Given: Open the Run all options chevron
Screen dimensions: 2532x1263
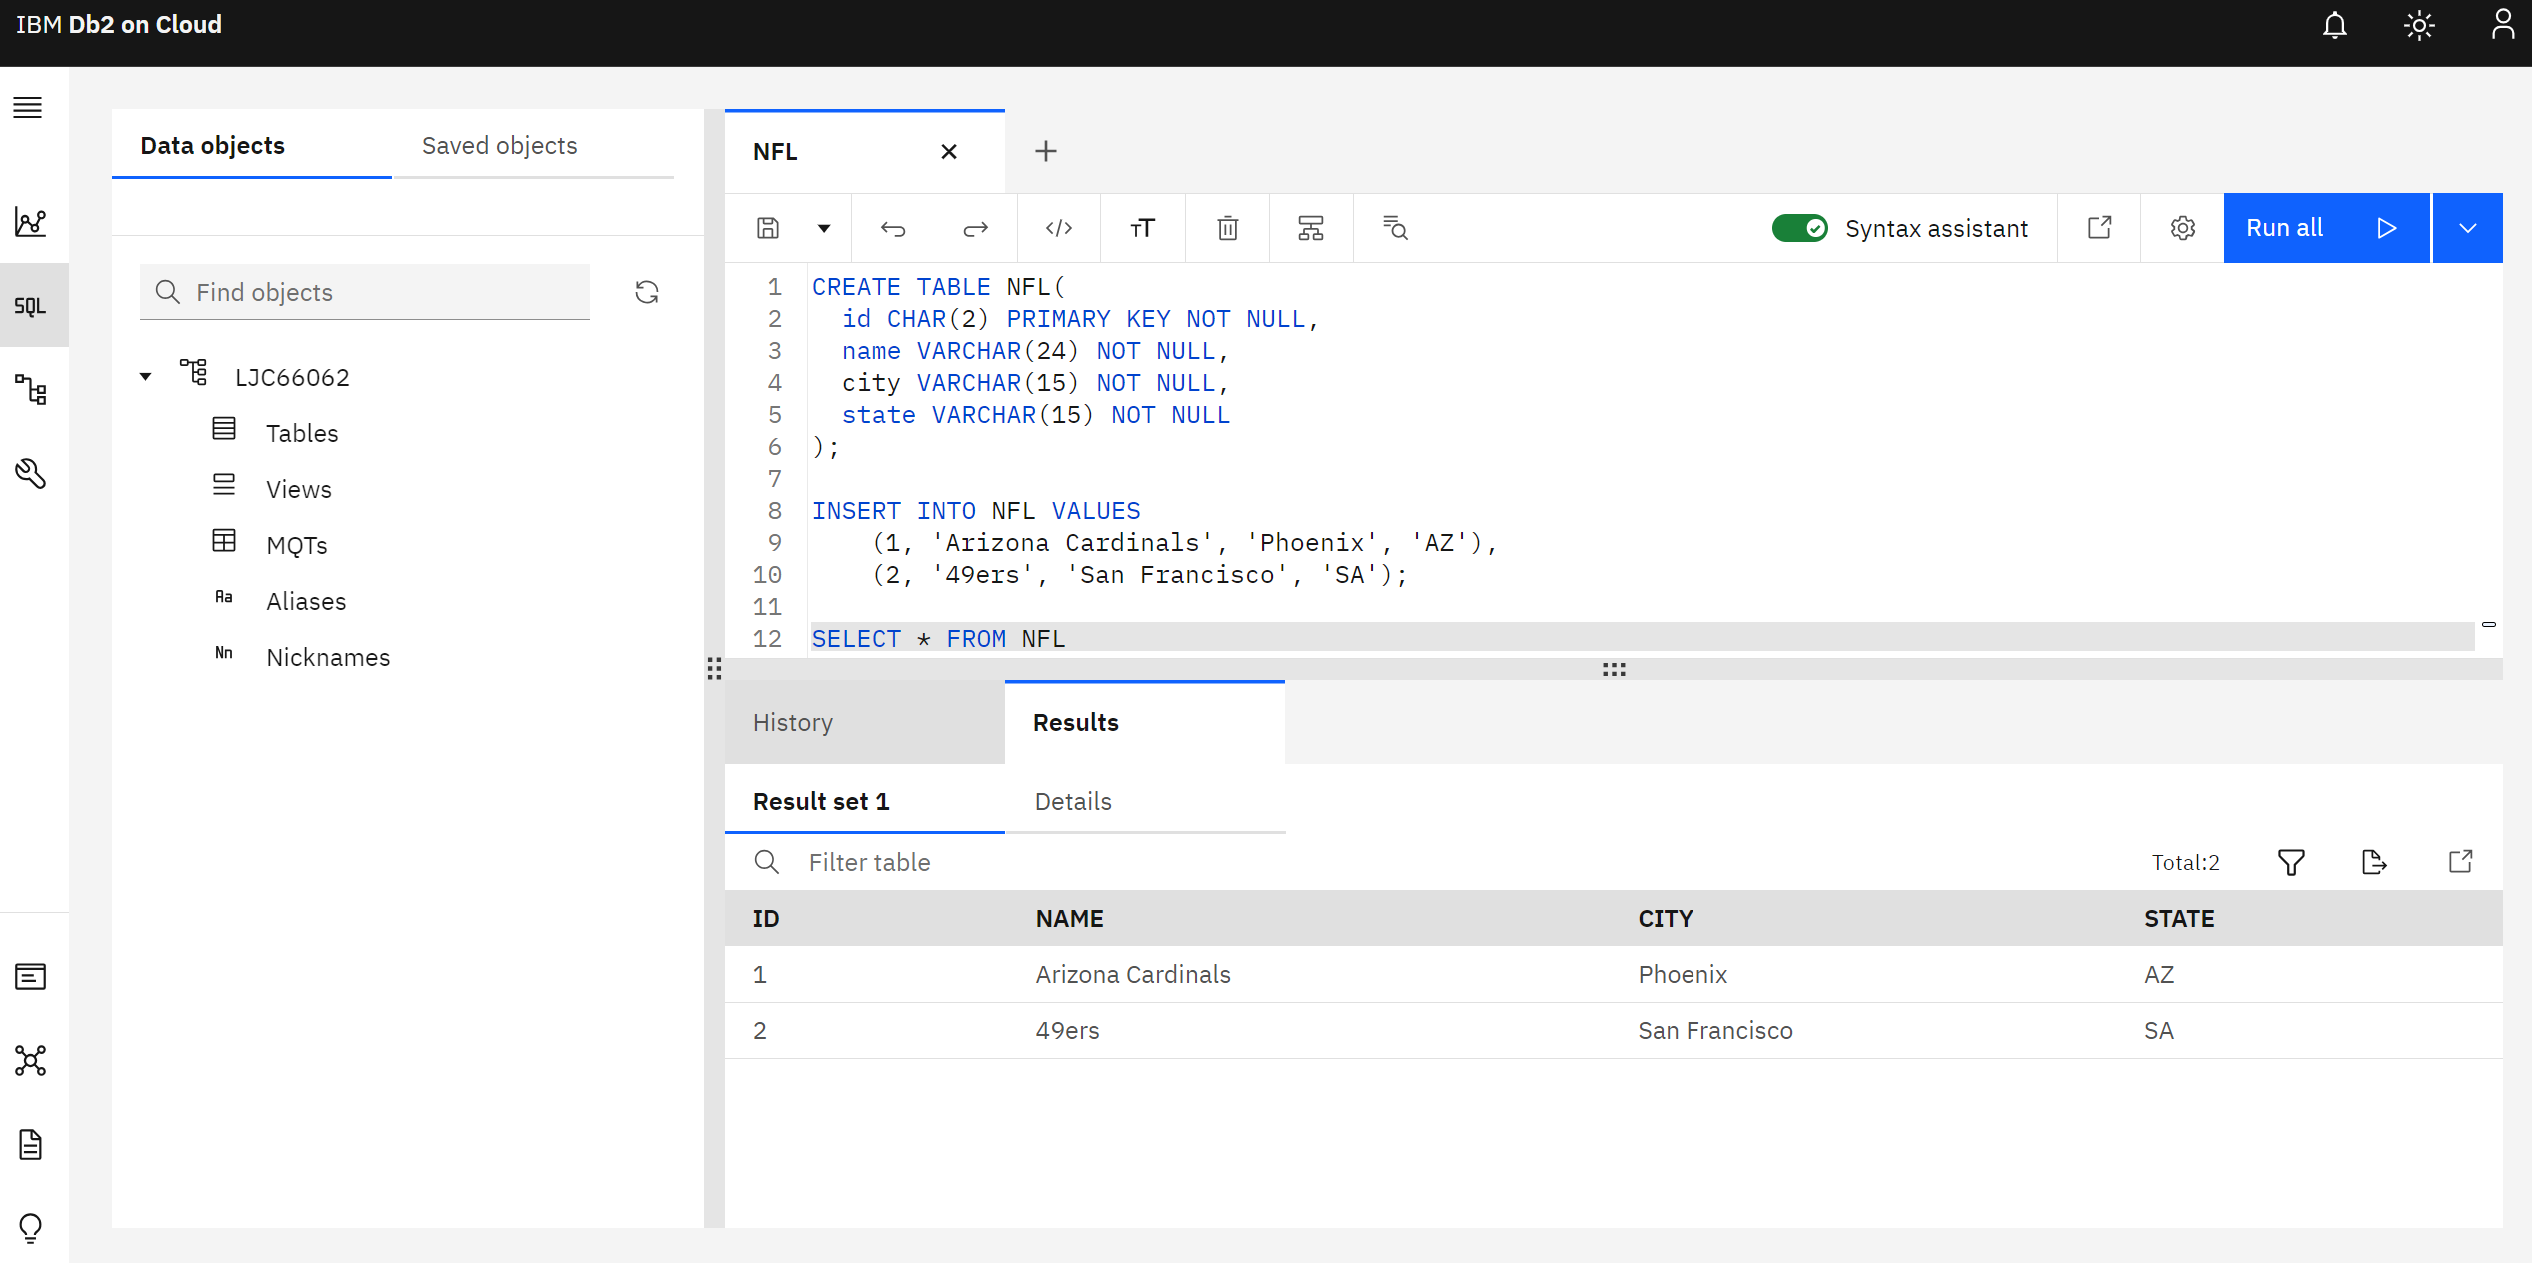Looking at the screenshot, I should click(2467, 228).
